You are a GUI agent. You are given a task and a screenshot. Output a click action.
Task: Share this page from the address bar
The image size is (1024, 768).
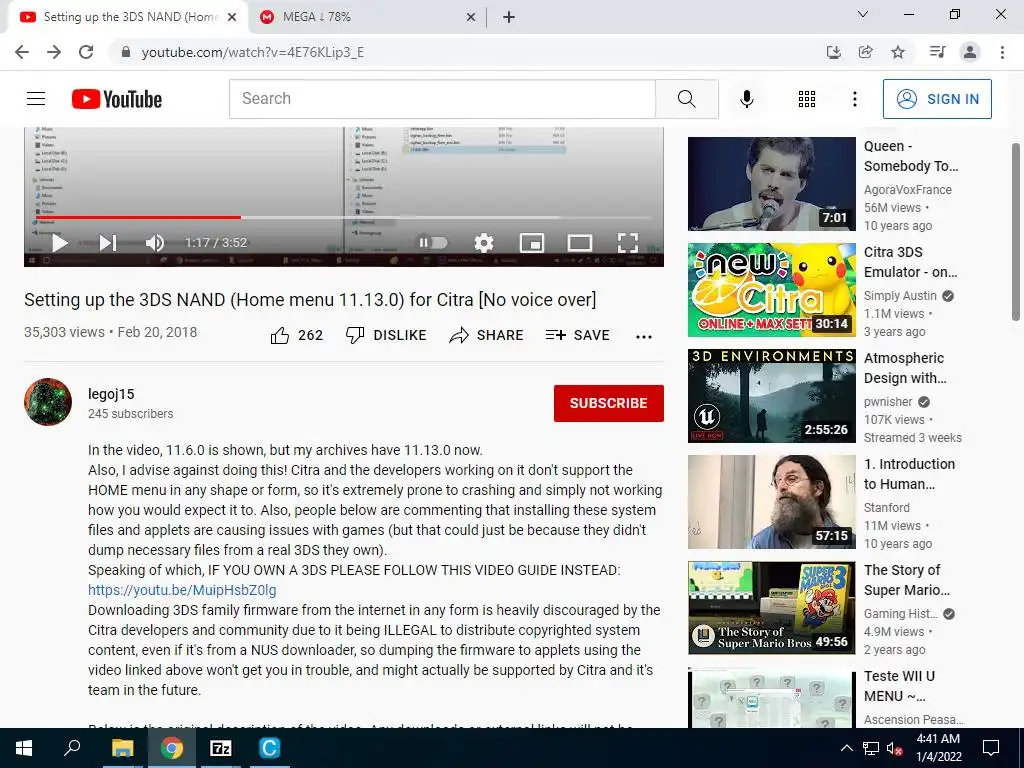[x=865, y=52]
